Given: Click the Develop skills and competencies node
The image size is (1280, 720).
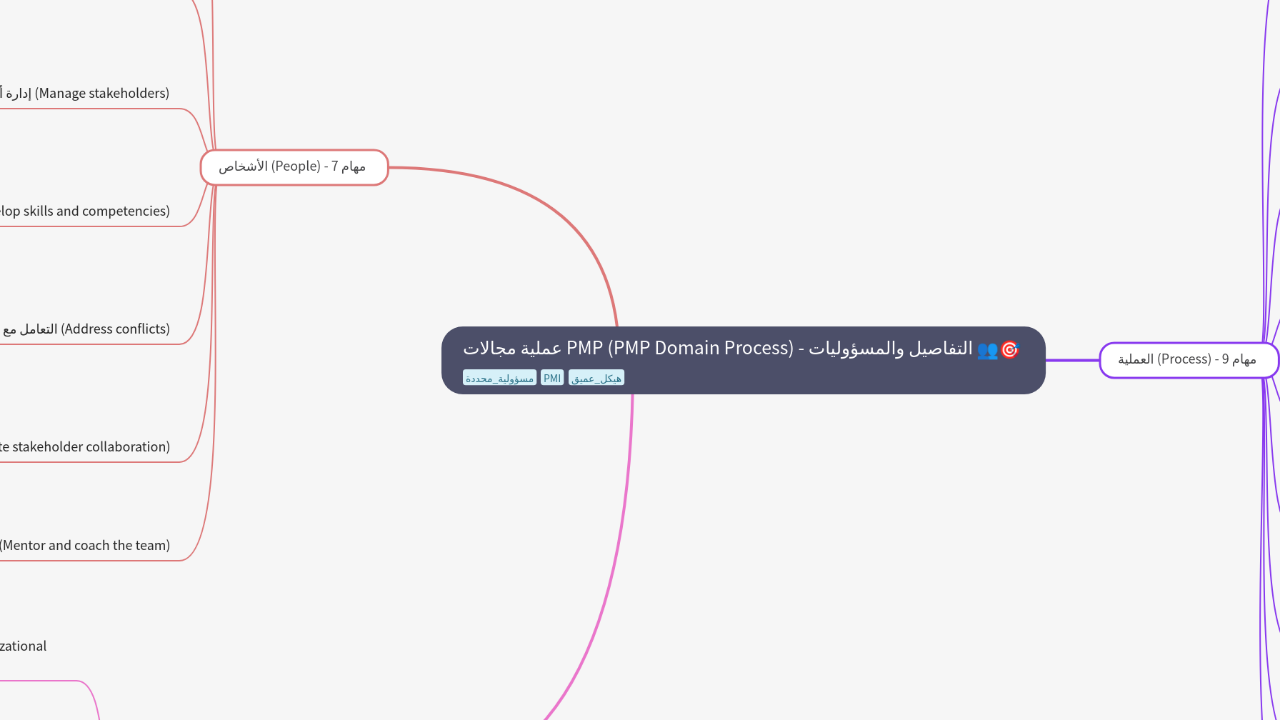Looking at the screenshot, I should pyautogui.click(x=85, y=211).
